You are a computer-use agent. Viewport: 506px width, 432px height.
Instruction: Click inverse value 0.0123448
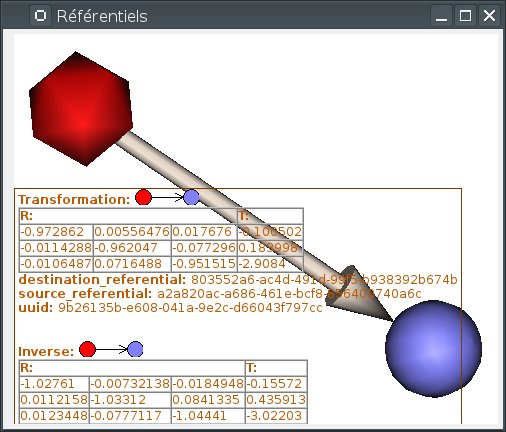click(x=54, y=416)
